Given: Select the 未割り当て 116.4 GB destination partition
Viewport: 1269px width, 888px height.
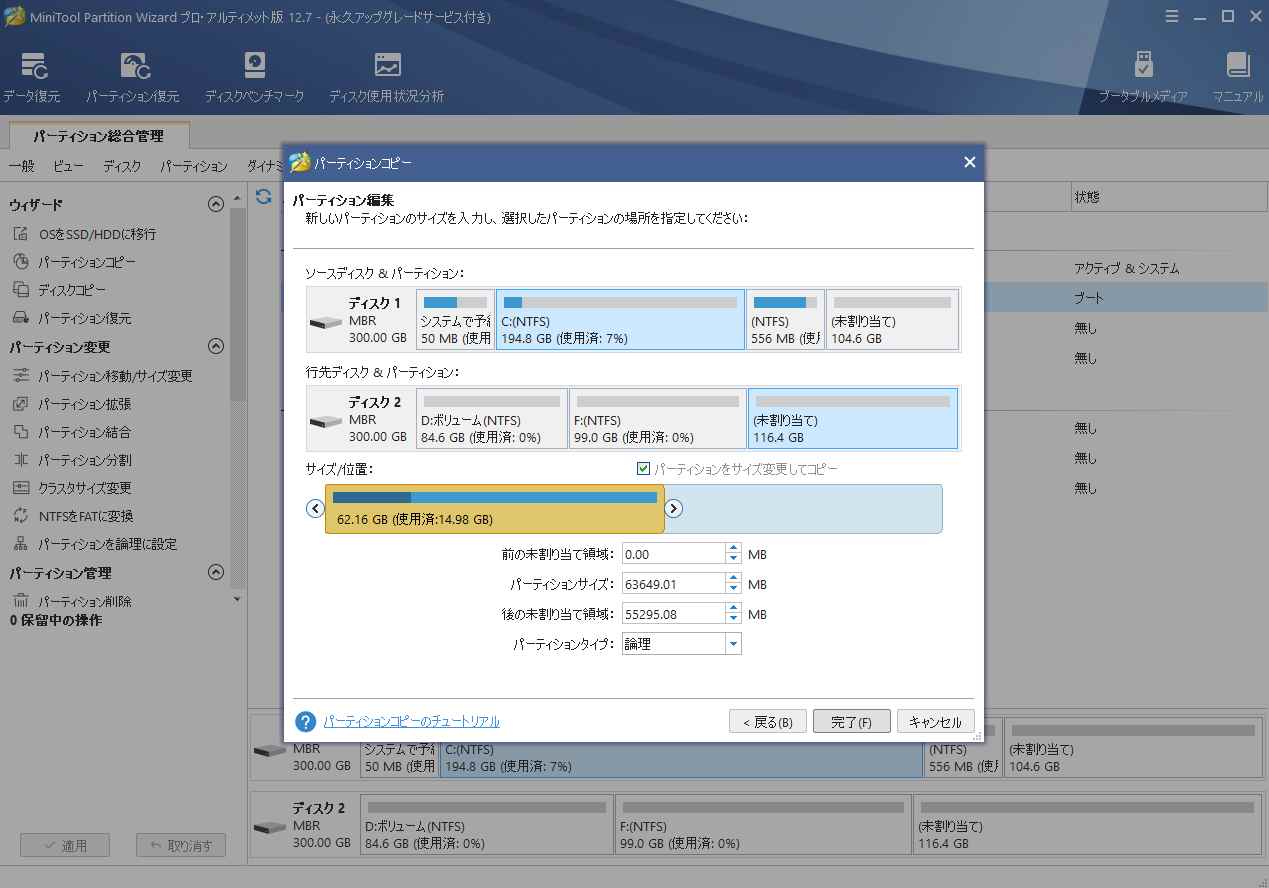Looking at the screenshot, I should (852, 418).
